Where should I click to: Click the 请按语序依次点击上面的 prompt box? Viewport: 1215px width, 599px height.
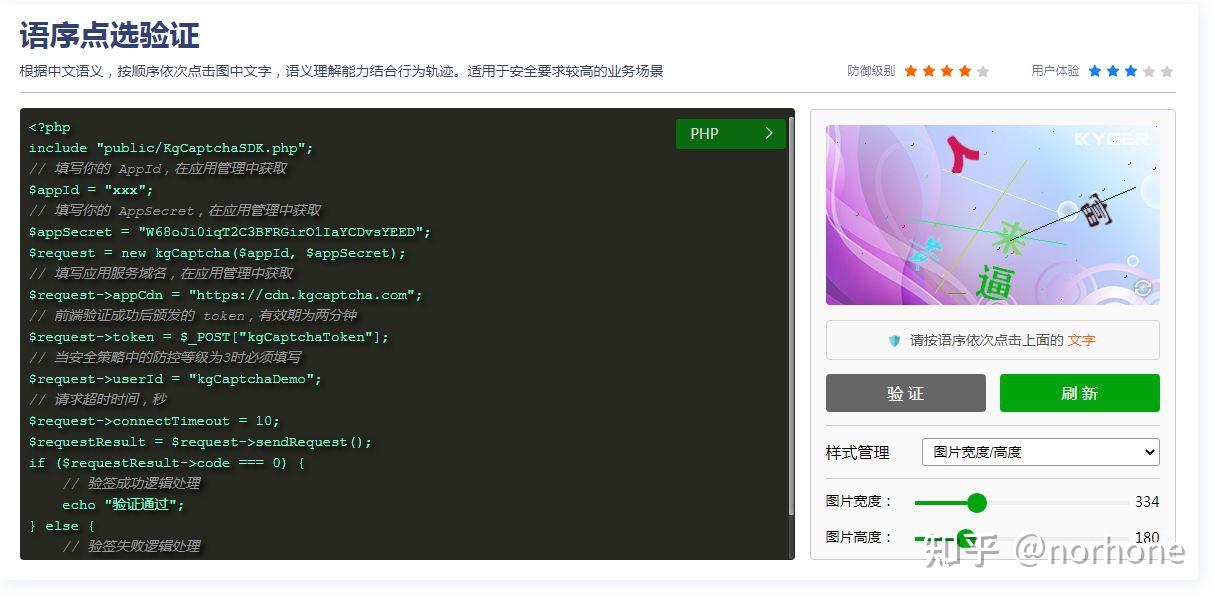coord(993,340)
